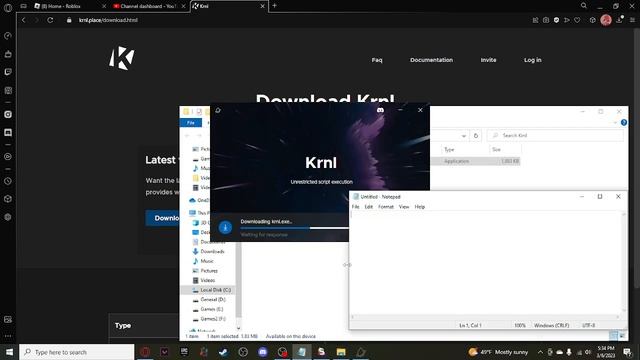Click in the Search Krnl field

click(555, 136)
